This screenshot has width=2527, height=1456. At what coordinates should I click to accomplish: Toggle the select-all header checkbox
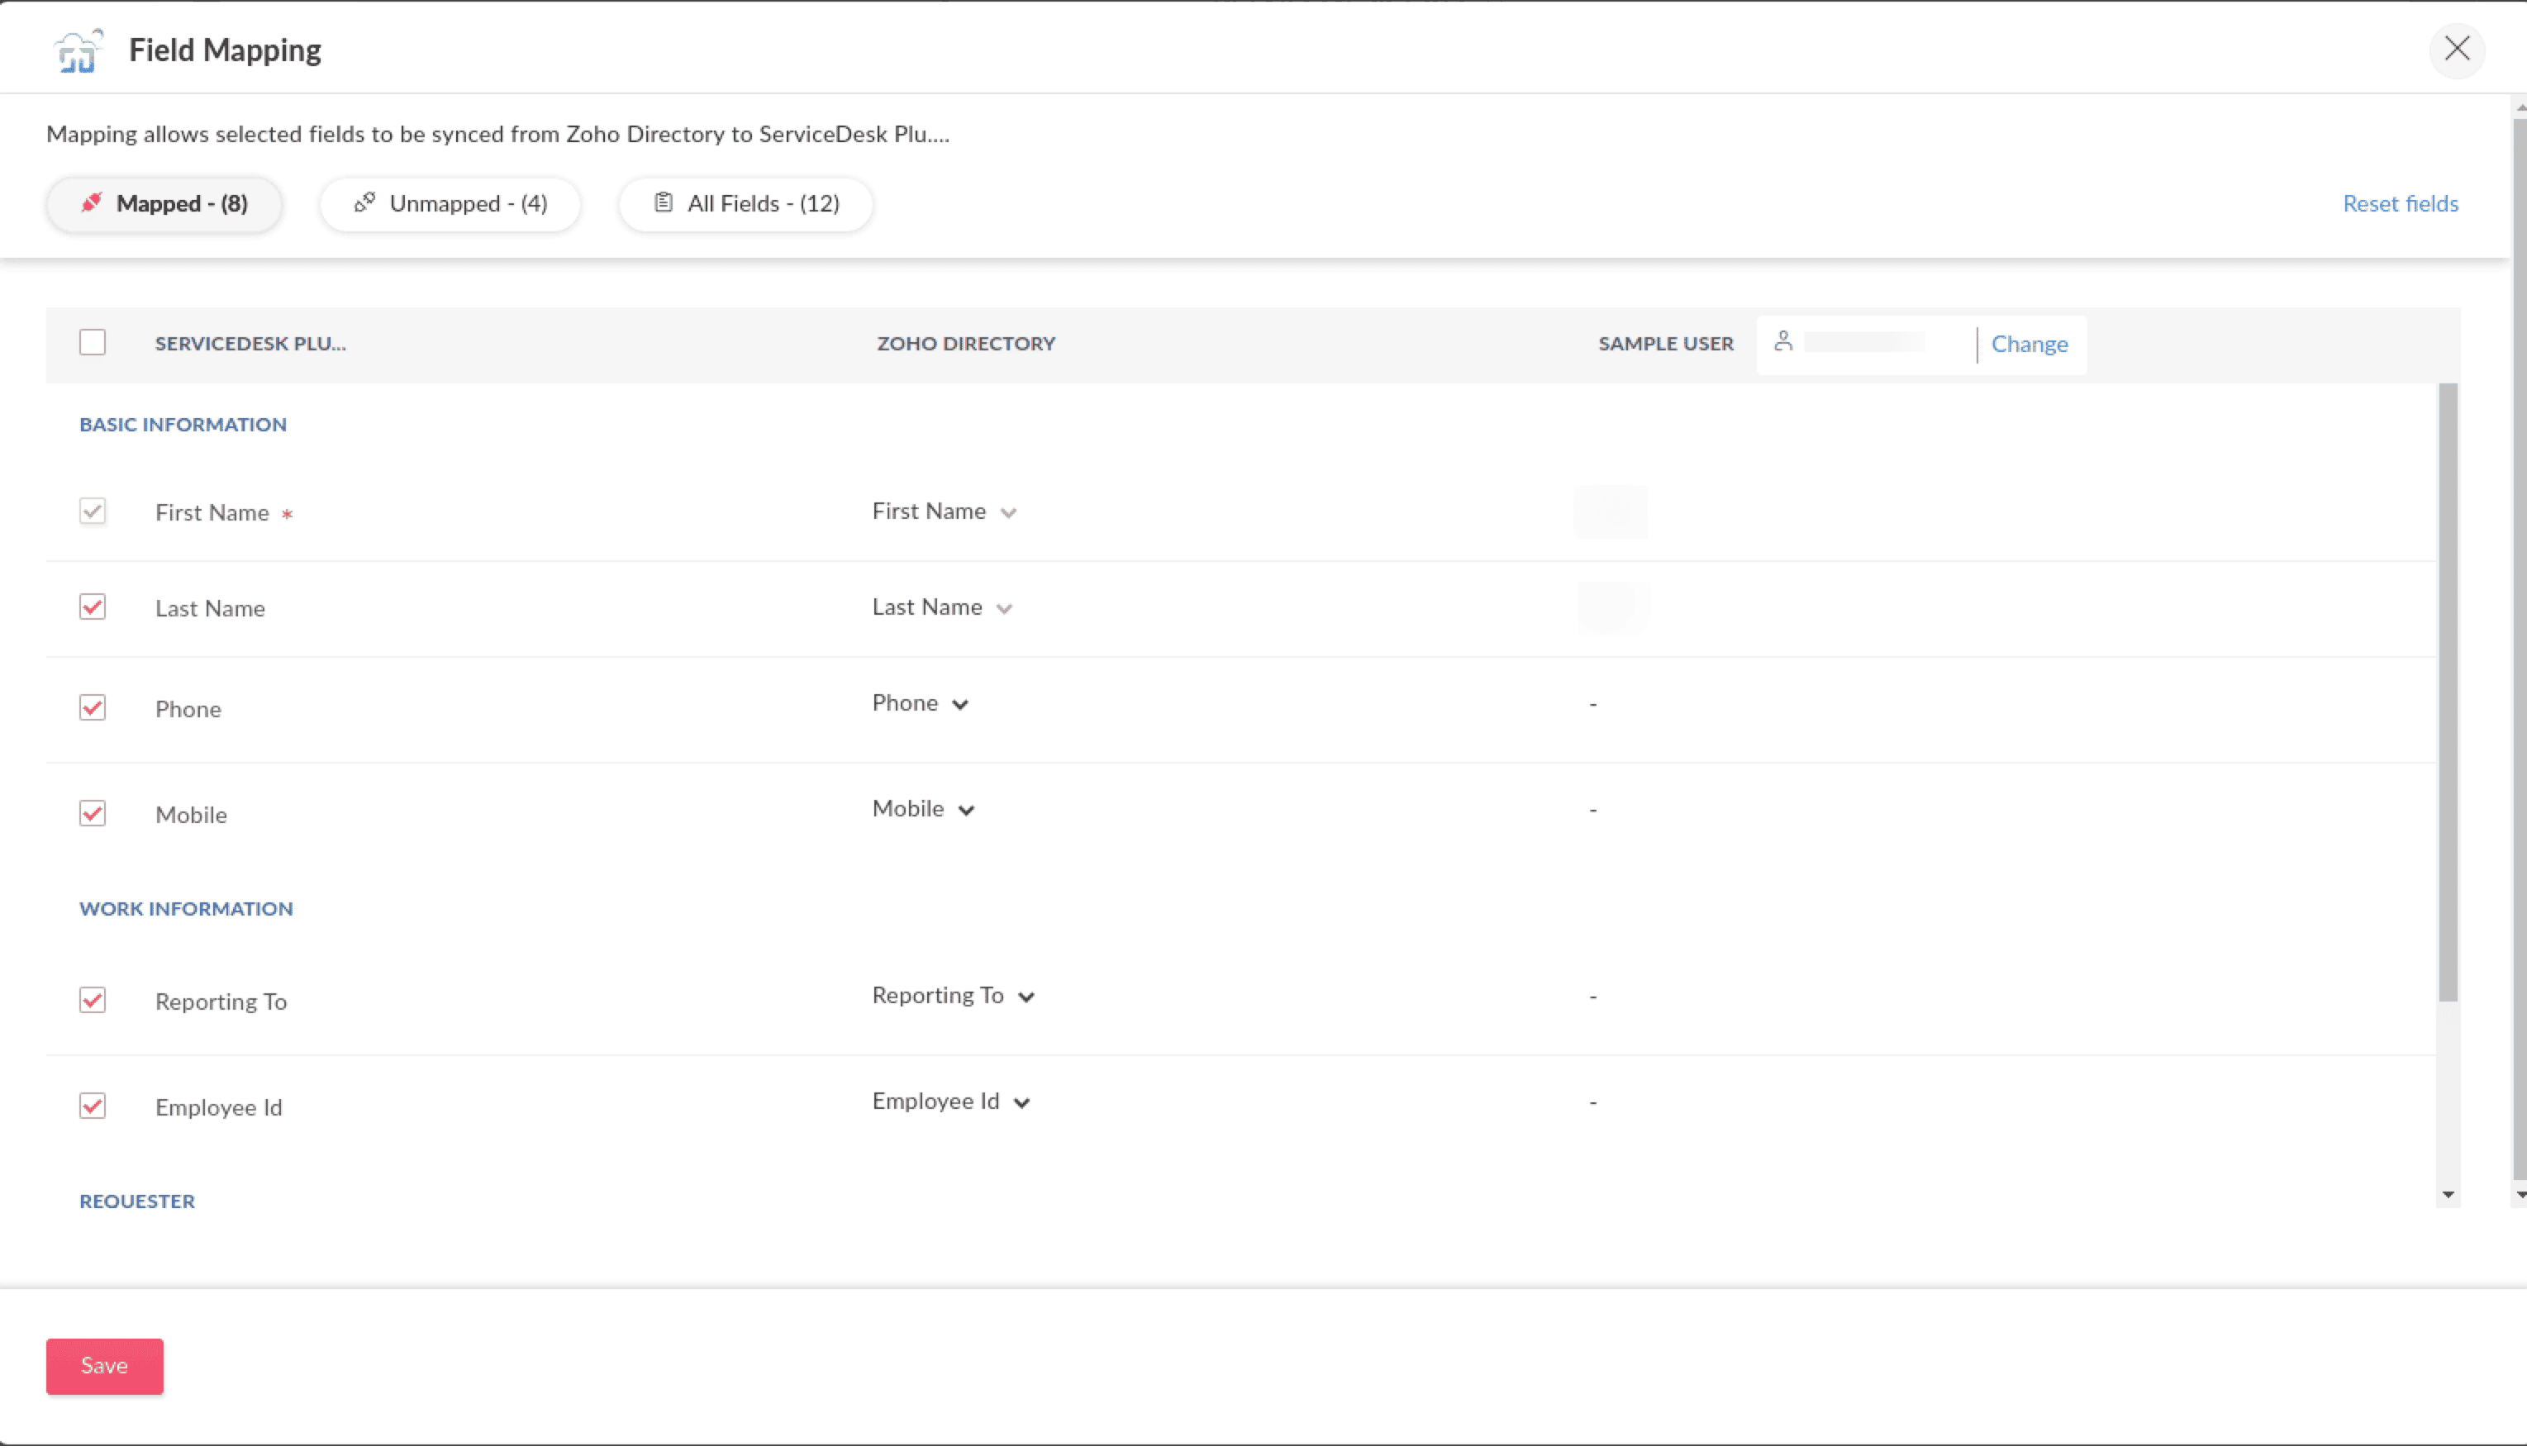pyautogui.click(x=93, y=342)
